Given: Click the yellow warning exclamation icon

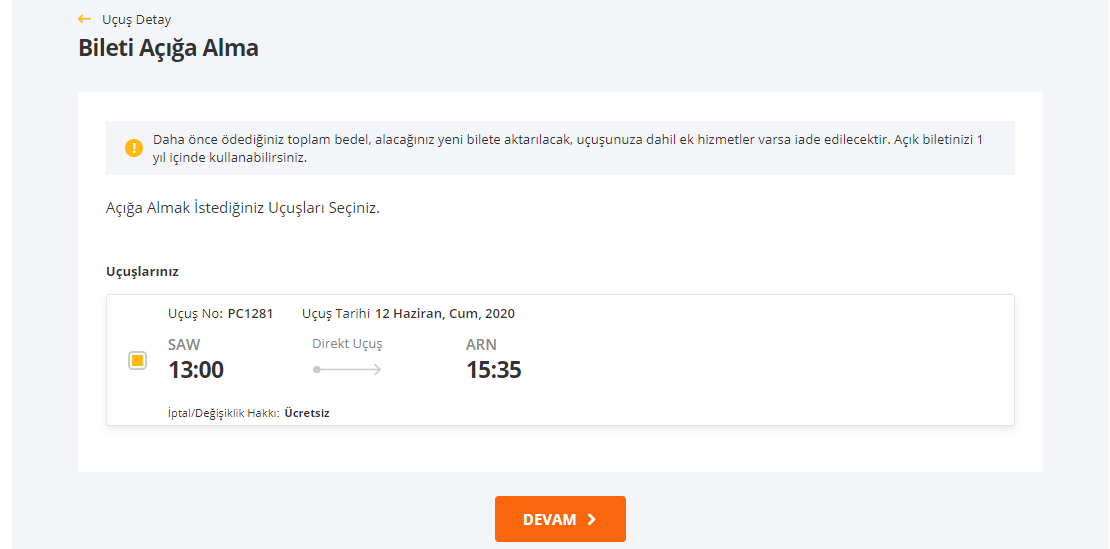Looking at the screenshot, I should coord(134,148).
